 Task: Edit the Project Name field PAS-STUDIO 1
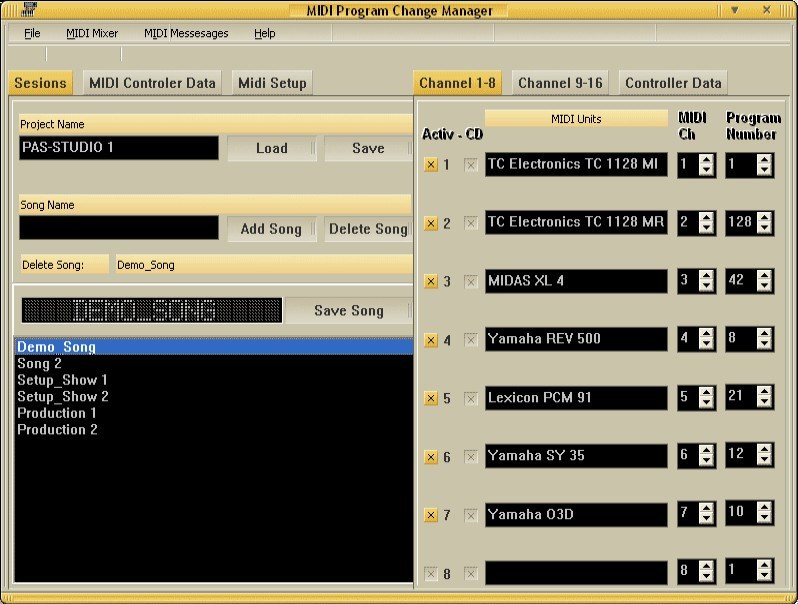click(119, 148)
